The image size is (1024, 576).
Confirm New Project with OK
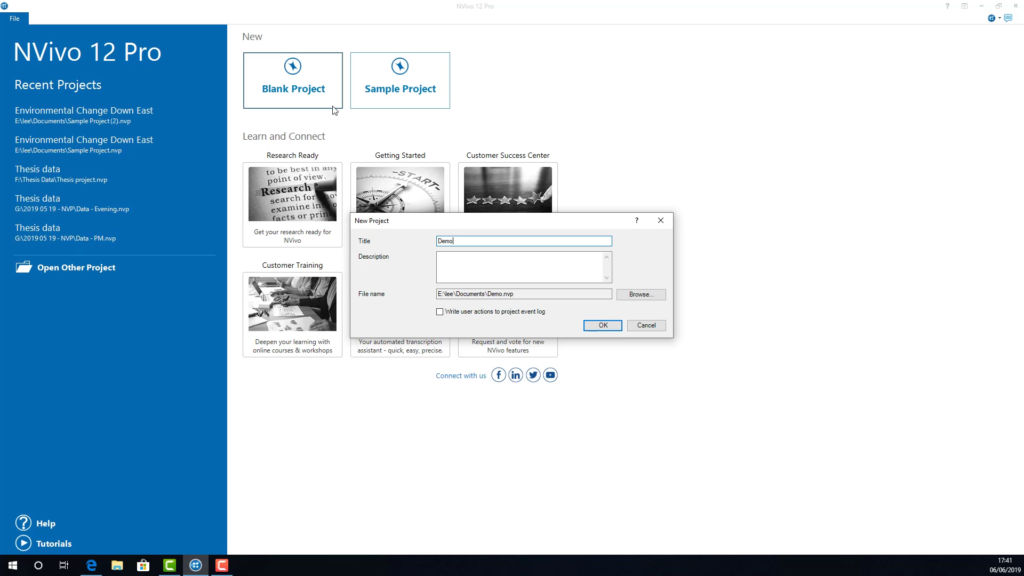click(602, 325)
